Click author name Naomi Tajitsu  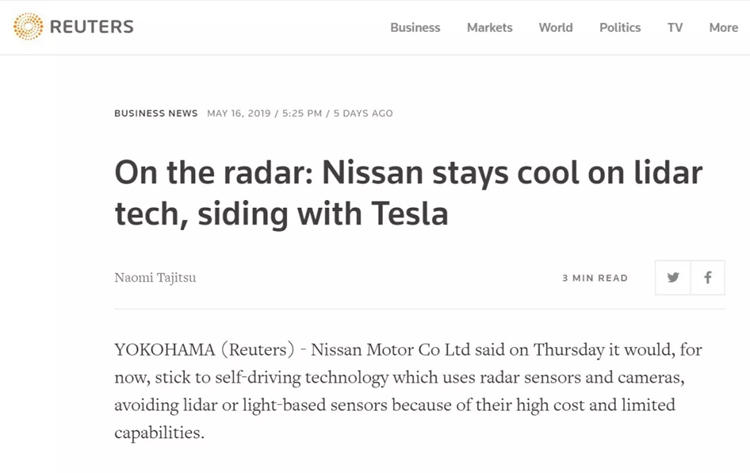tap(155, 277)
